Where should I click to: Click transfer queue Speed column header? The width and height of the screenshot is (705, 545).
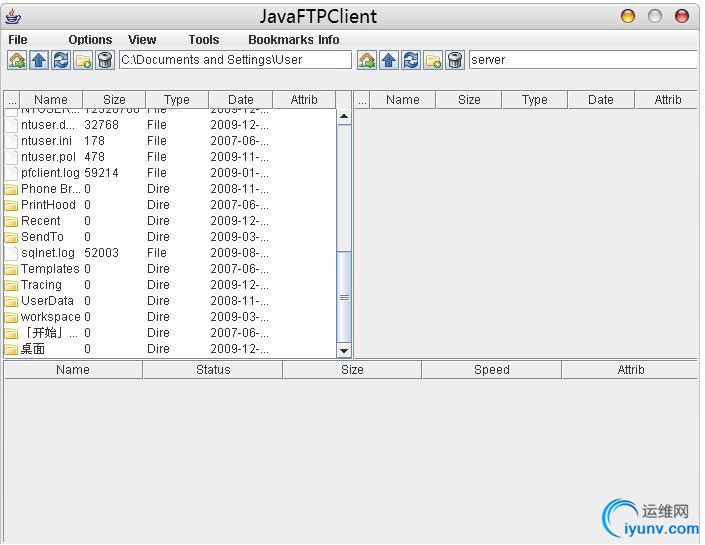(491, 370)
